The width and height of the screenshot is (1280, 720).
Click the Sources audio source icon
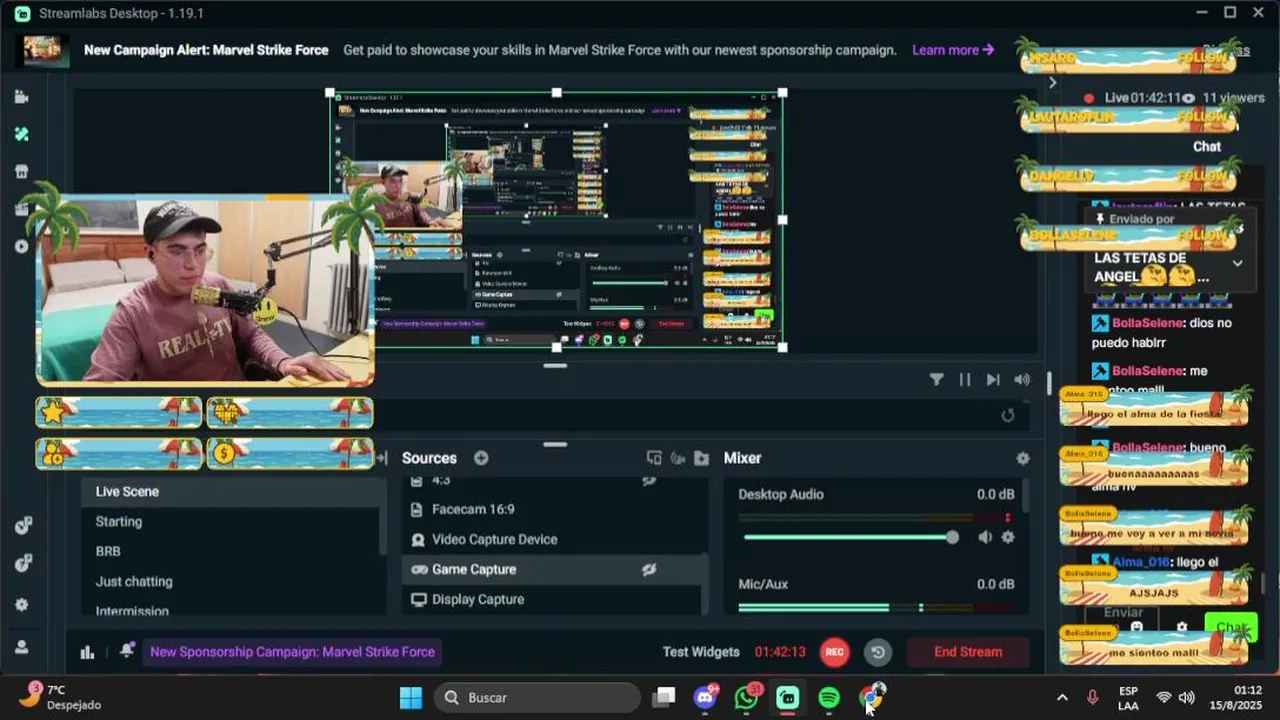pos(678,458)
